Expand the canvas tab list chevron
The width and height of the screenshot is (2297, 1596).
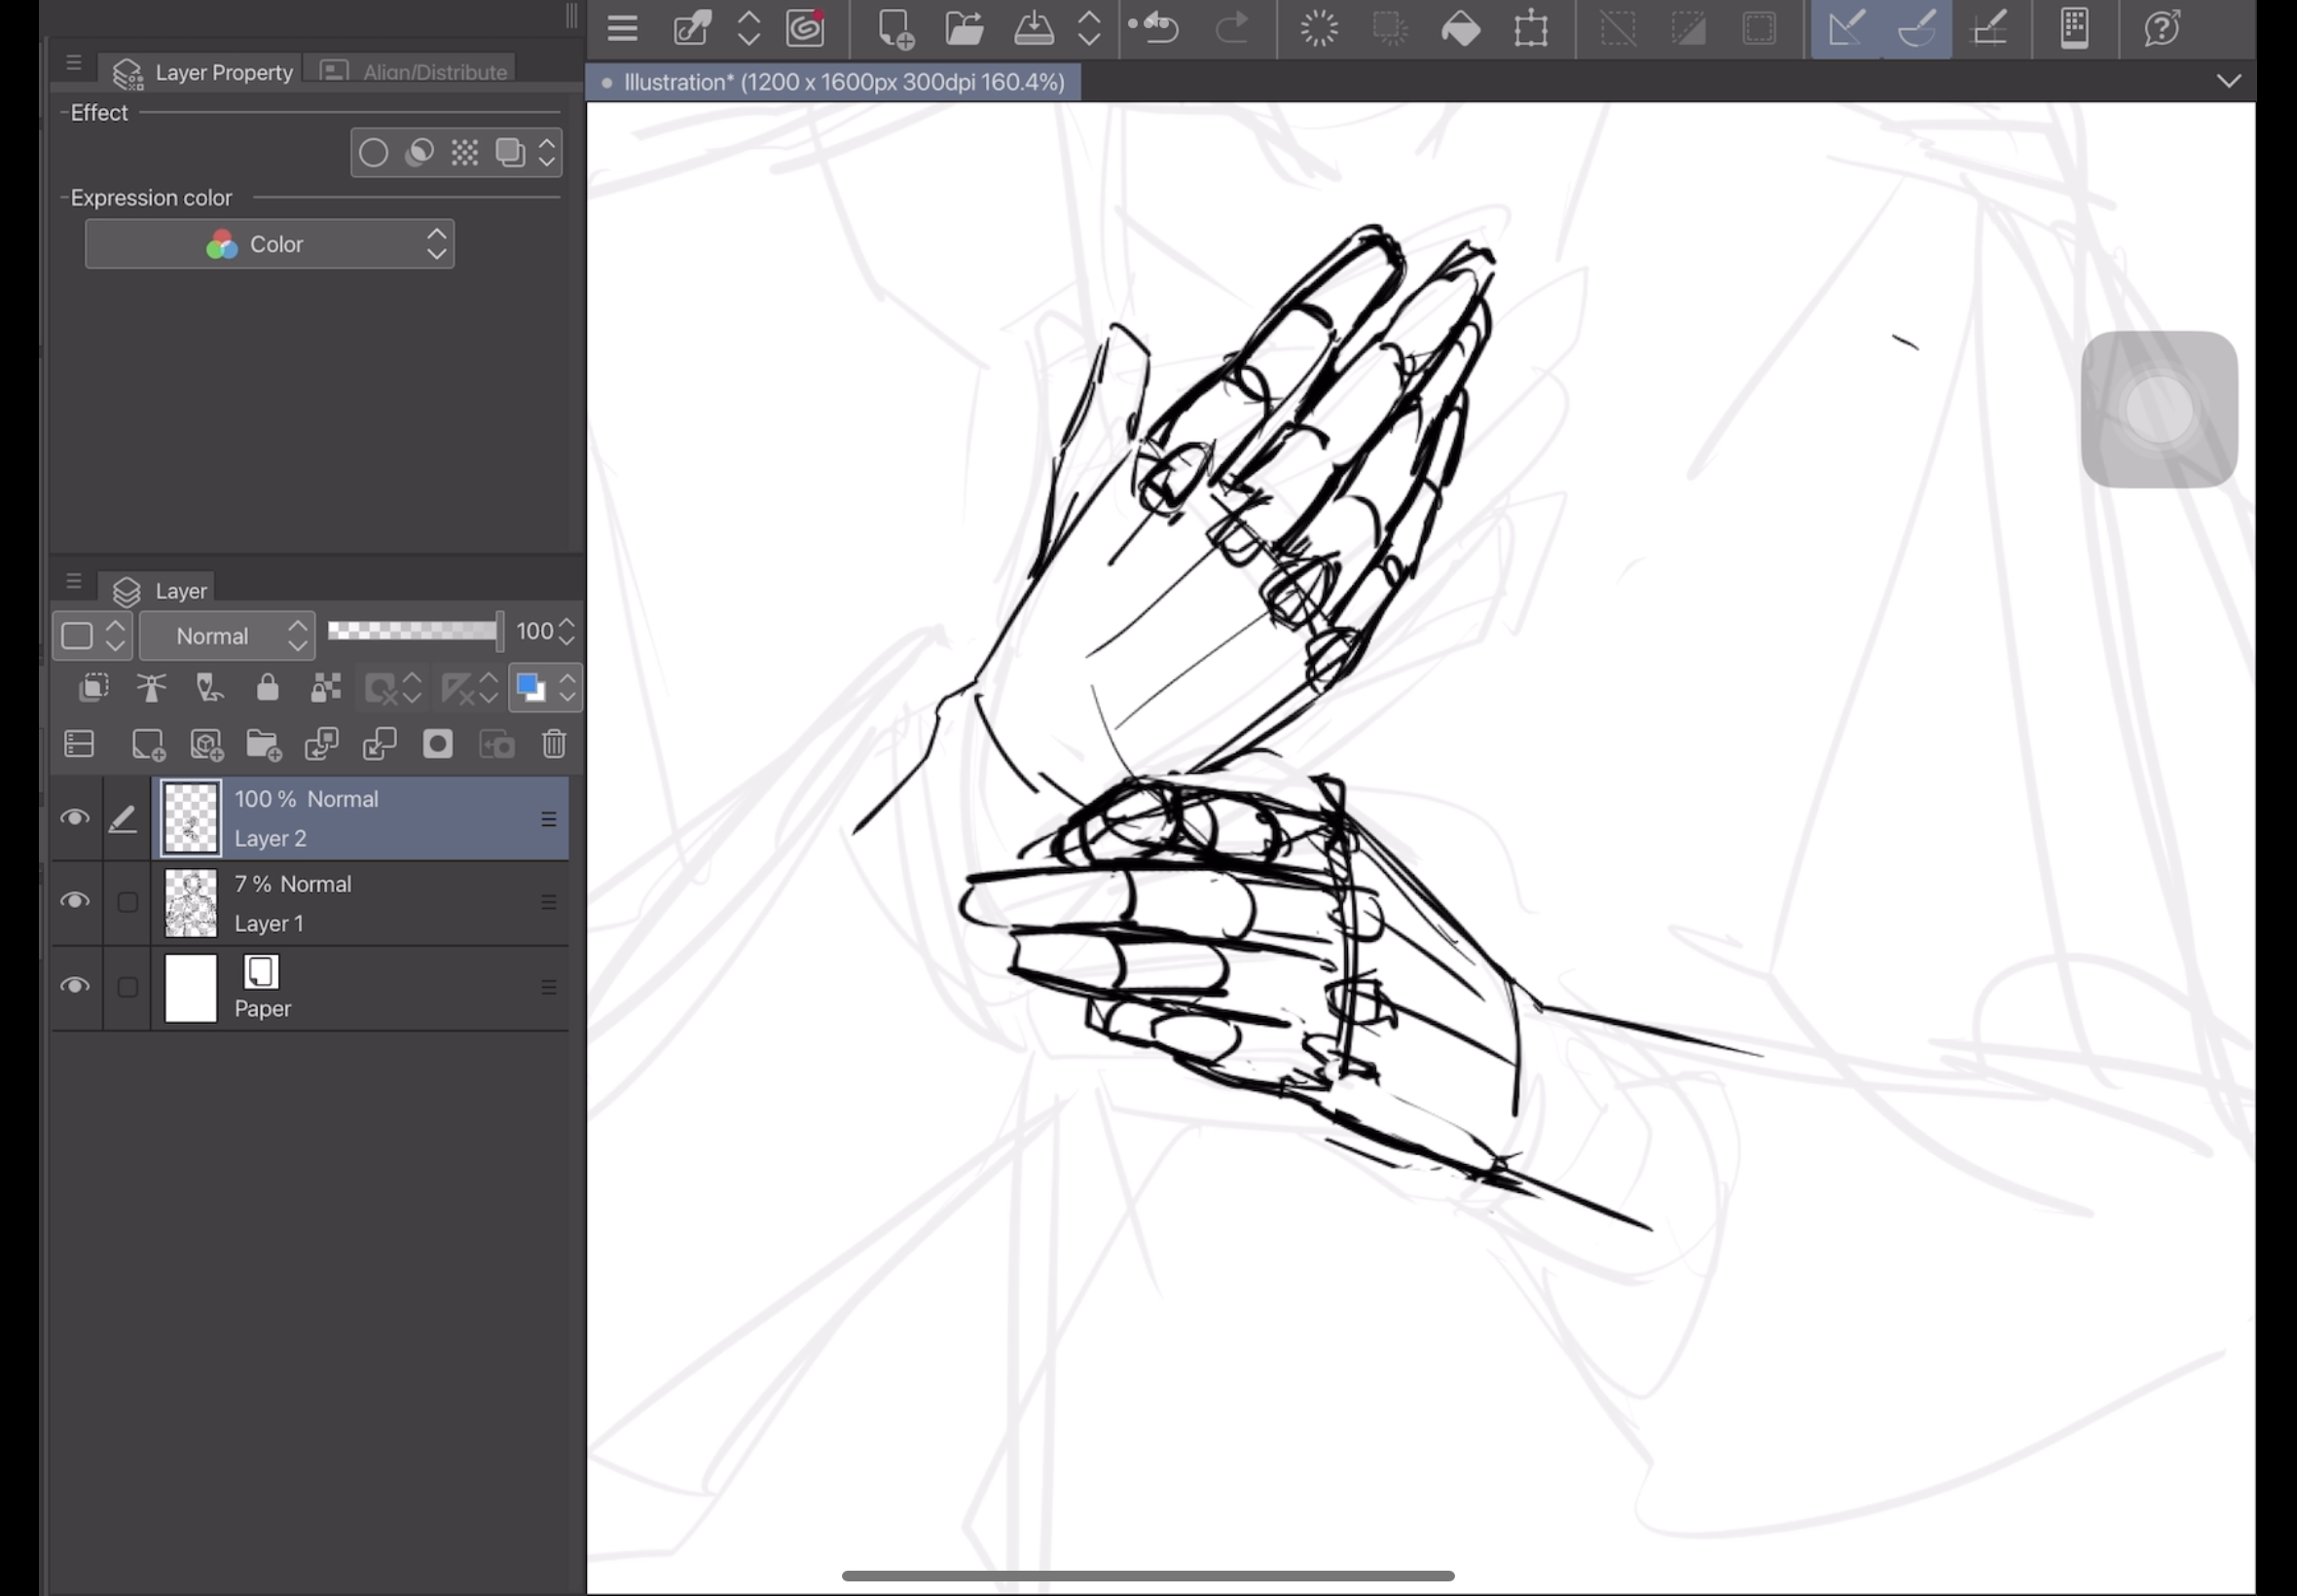(x=2228, y=81)
